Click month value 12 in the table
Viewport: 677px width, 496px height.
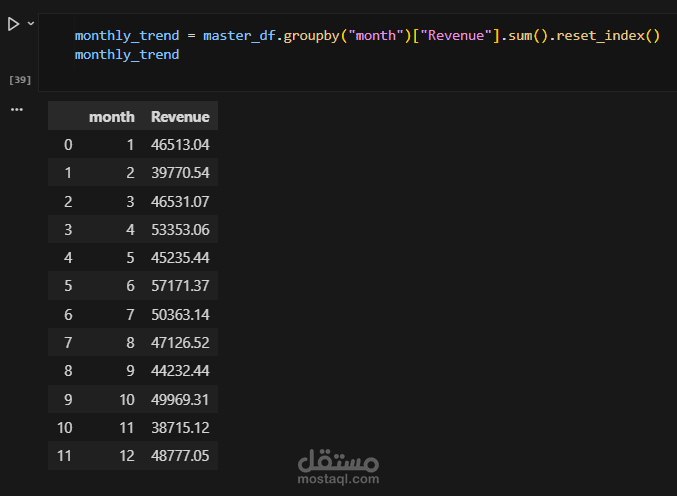click(x=126, y=456)
